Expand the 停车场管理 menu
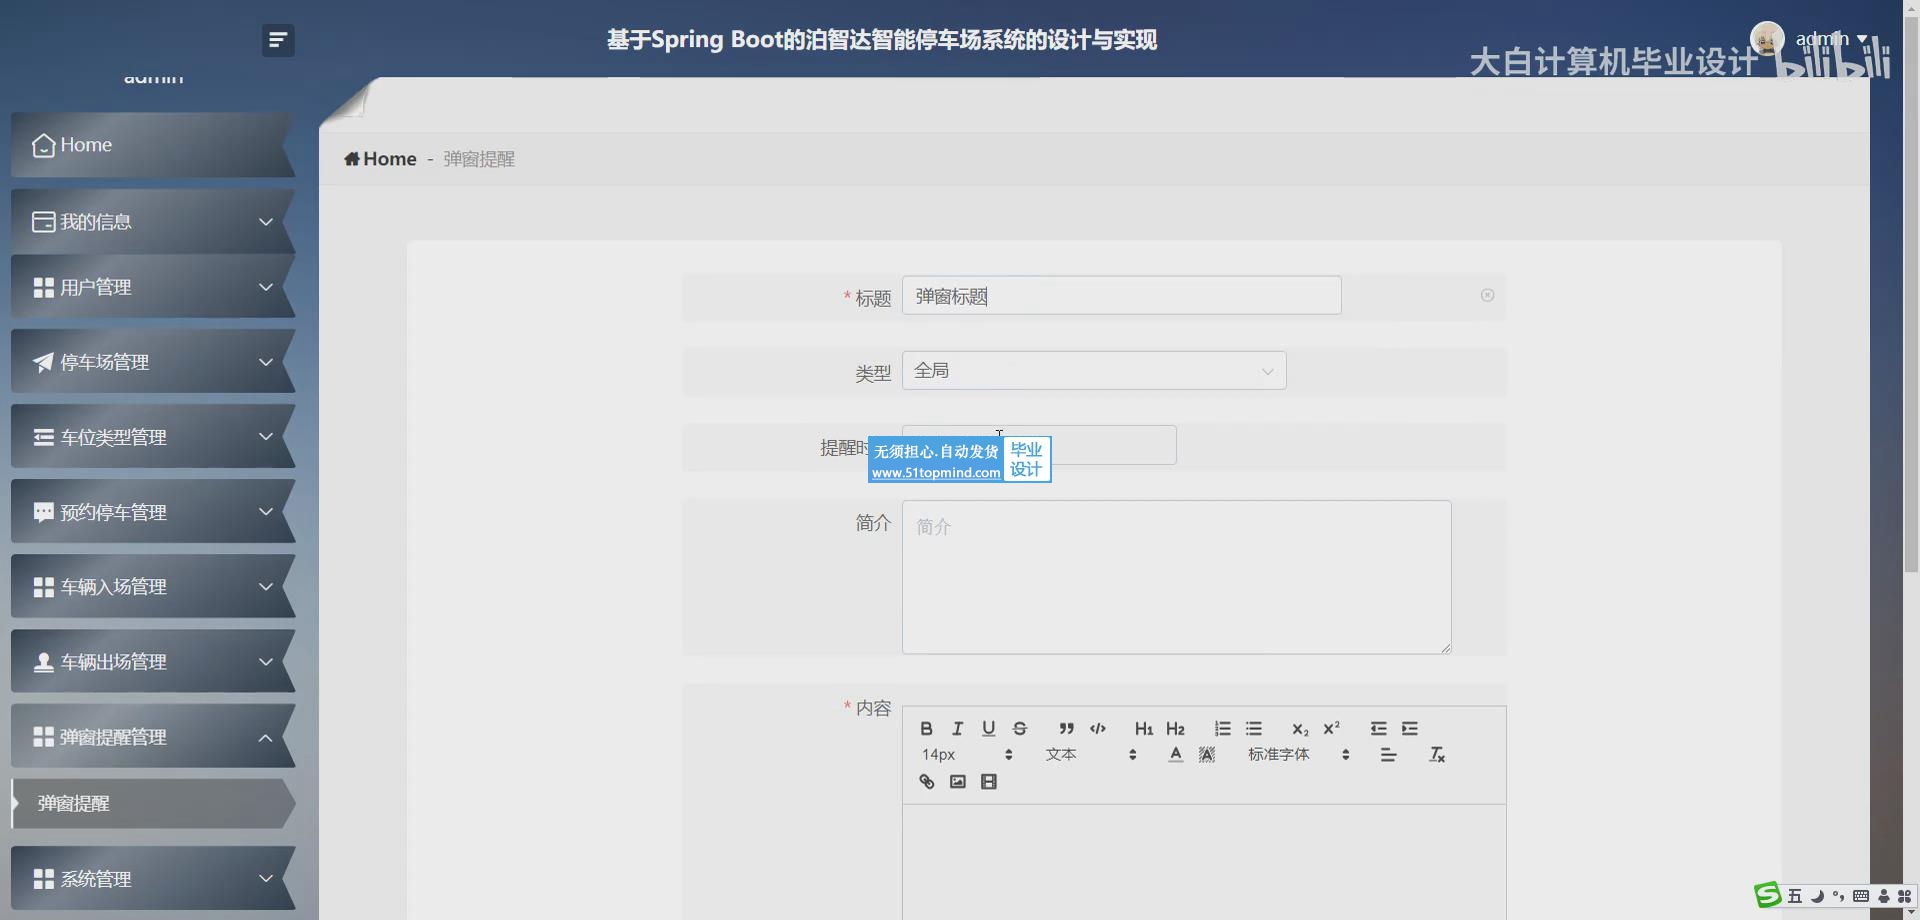The height and width of the screenshot is (920, 1920). pos(152,362)
